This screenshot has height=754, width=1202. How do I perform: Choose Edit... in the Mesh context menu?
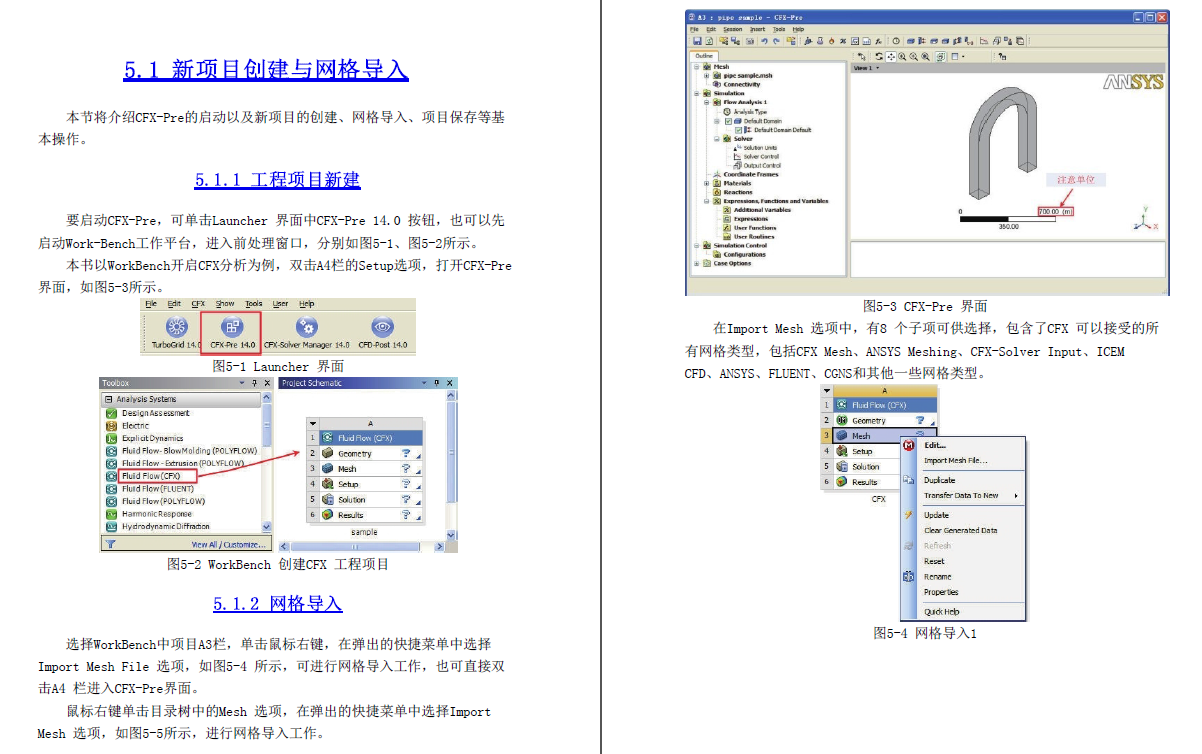934,446
